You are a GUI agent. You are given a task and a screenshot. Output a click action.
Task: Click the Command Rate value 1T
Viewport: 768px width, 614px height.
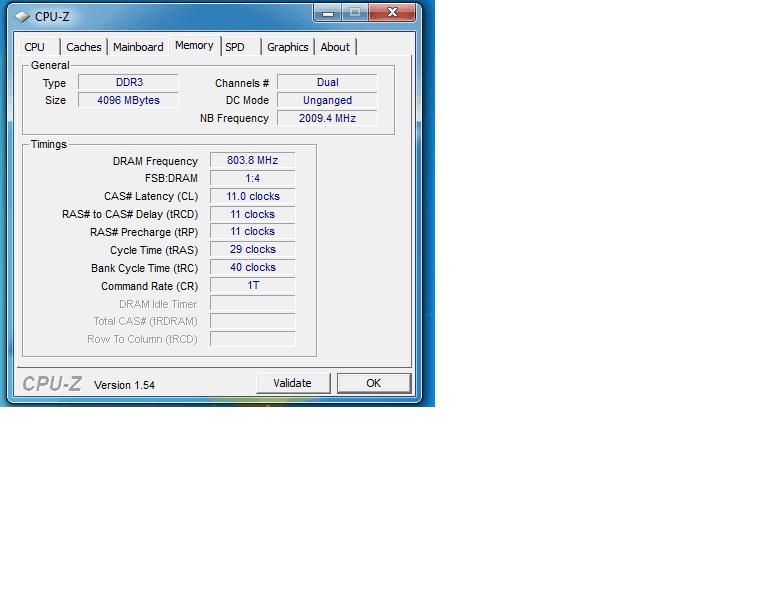click(x=253, y=285)
